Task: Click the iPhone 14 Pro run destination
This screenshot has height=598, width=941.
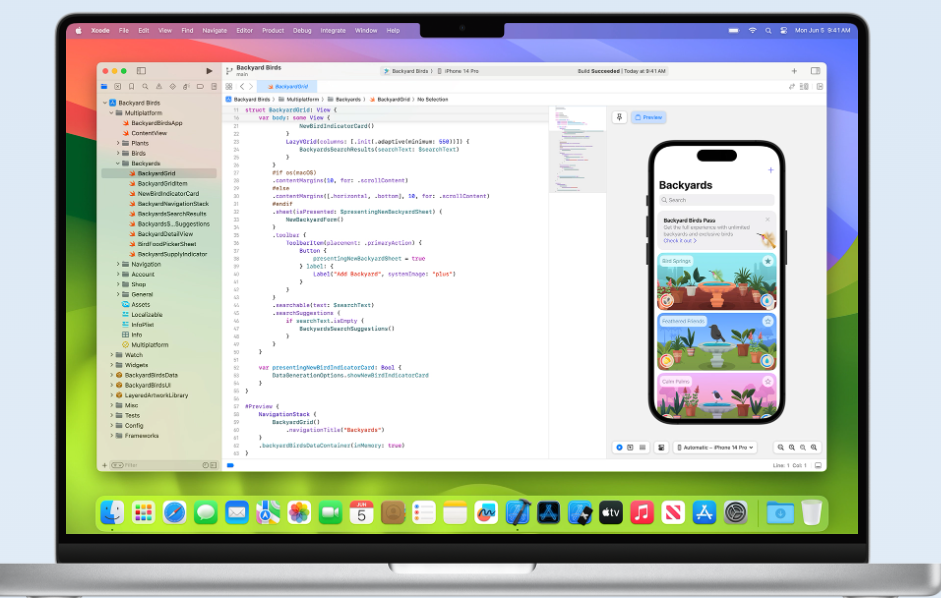Action: pos(458,71)
